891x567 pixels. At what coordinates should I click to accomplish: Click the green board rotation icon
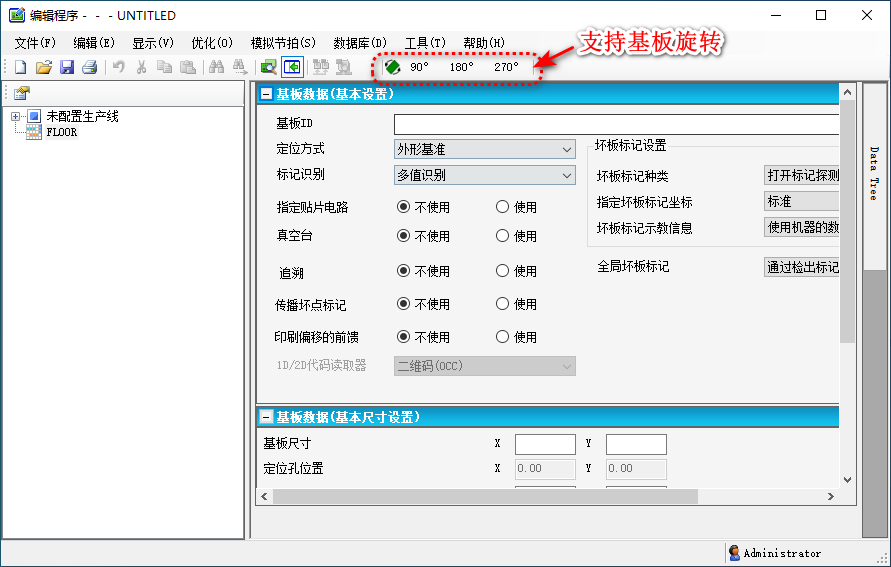pyautogui.click(x=392, y=67)
